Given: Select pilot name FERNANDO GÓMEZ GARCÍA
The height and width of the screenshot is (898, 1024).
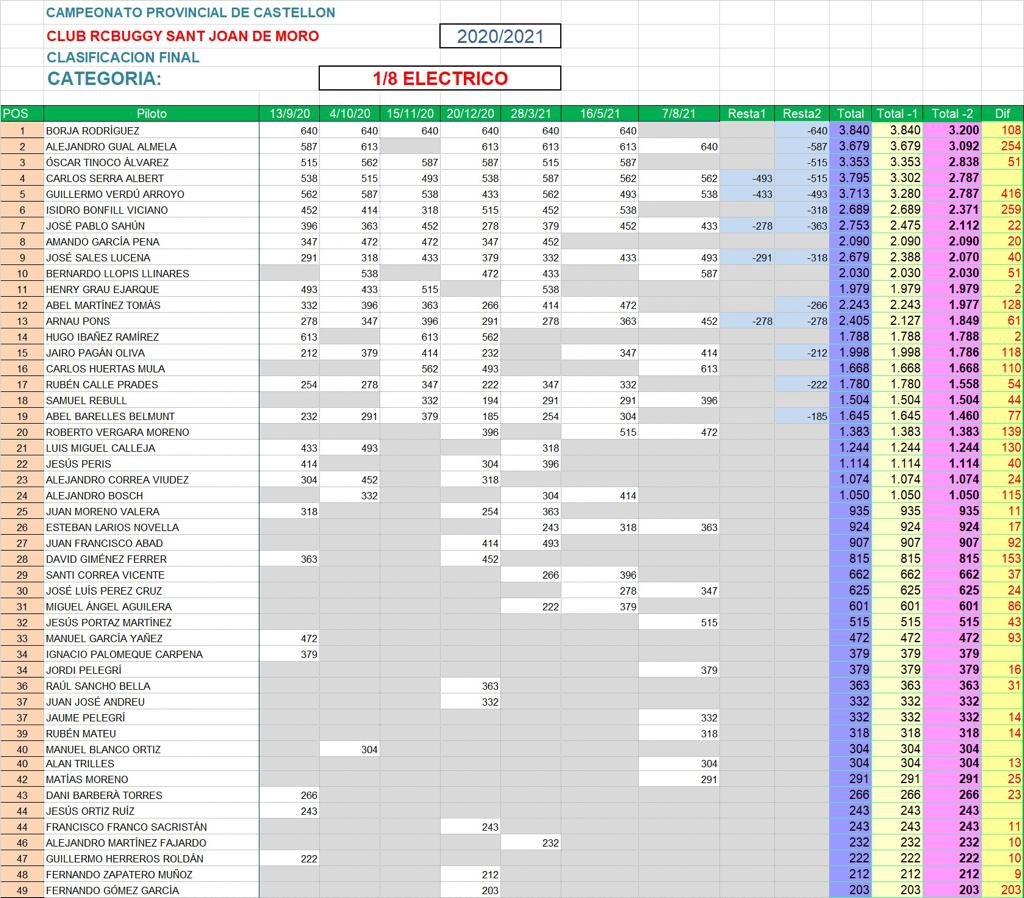Looking at the screenshot, I should tap(112, 890).
